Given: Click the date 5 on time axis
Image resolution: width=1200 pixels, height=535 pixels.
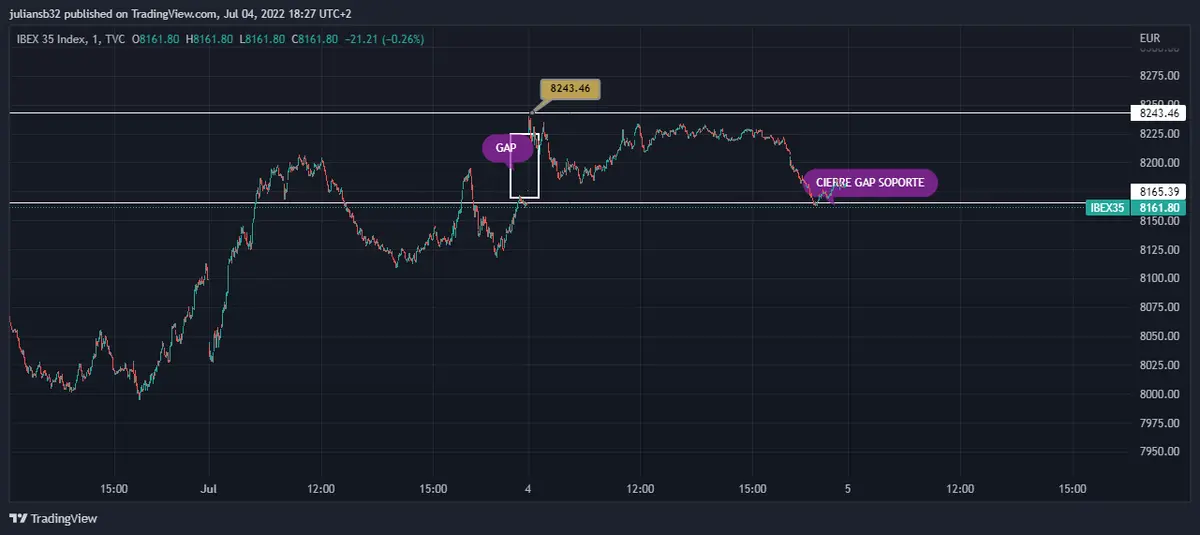Looking at the screenshot, I should [847, 489].
